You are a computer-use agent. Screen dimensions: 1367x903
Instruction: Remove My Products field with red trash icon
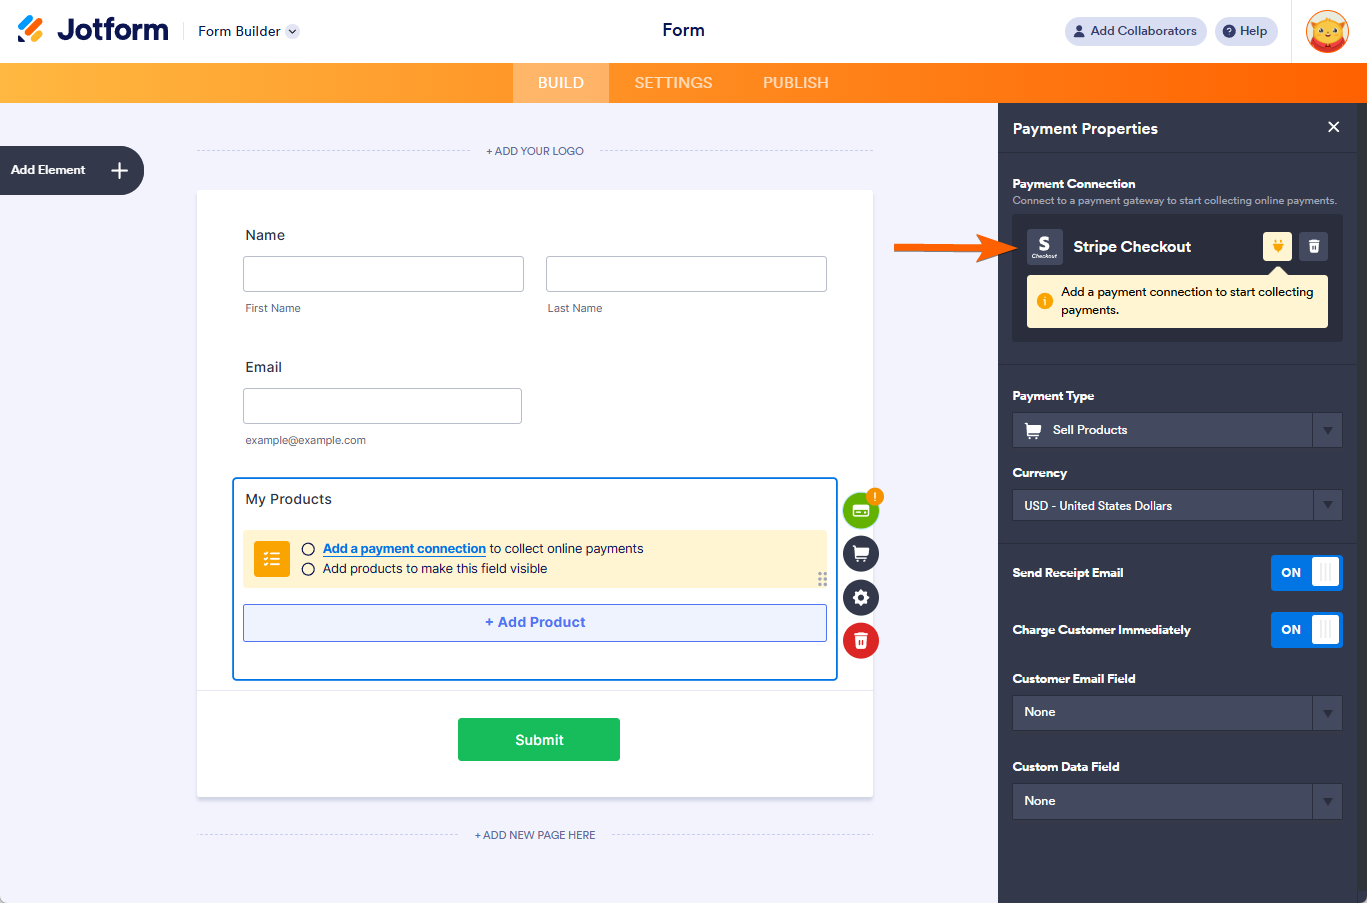tap(860, 640)
